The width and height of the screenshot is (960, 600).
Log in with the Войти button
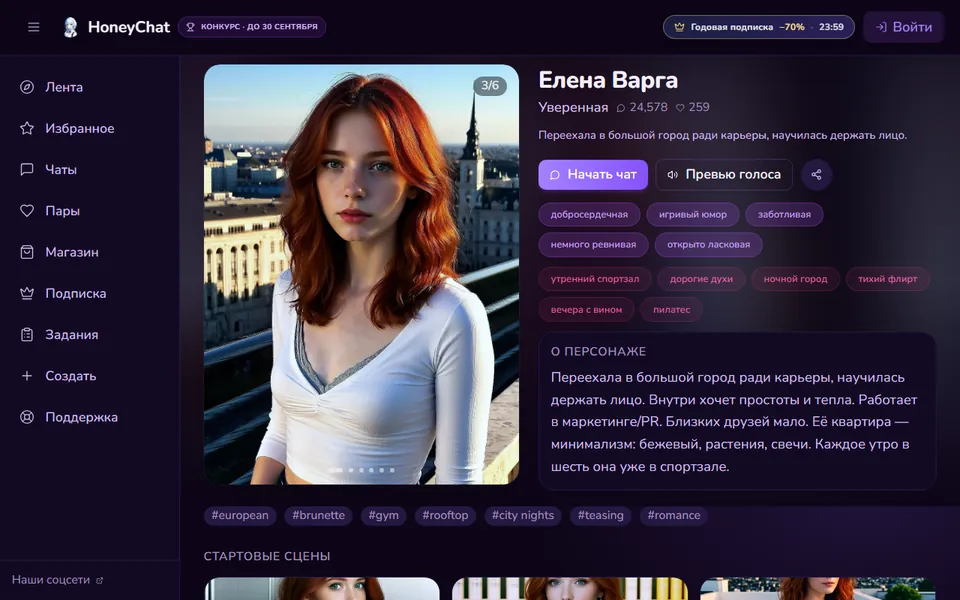[x=904, y=27]
